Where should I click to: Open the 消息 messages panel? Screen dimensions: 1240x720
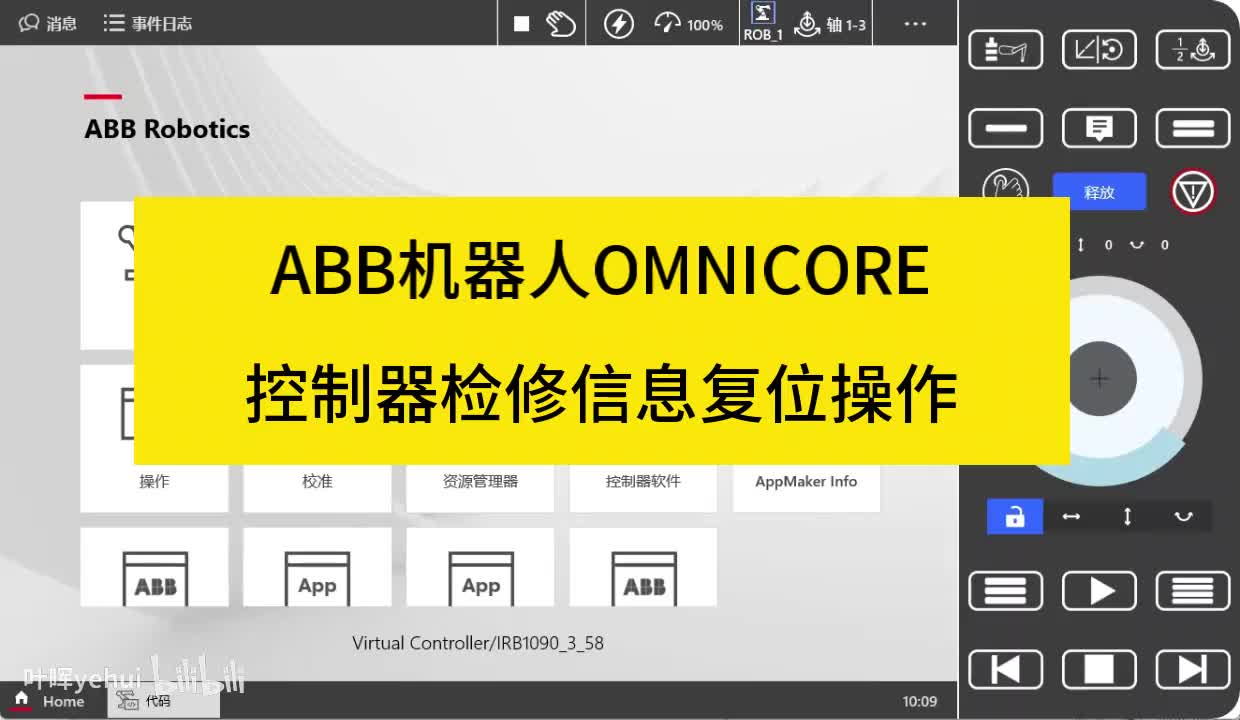pos(48,23)
